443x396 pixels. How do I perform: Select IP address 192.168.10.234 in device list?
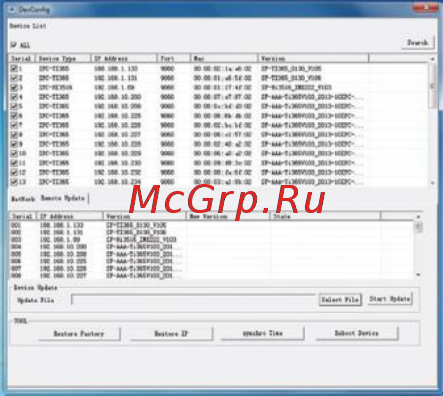coord(117,182)
